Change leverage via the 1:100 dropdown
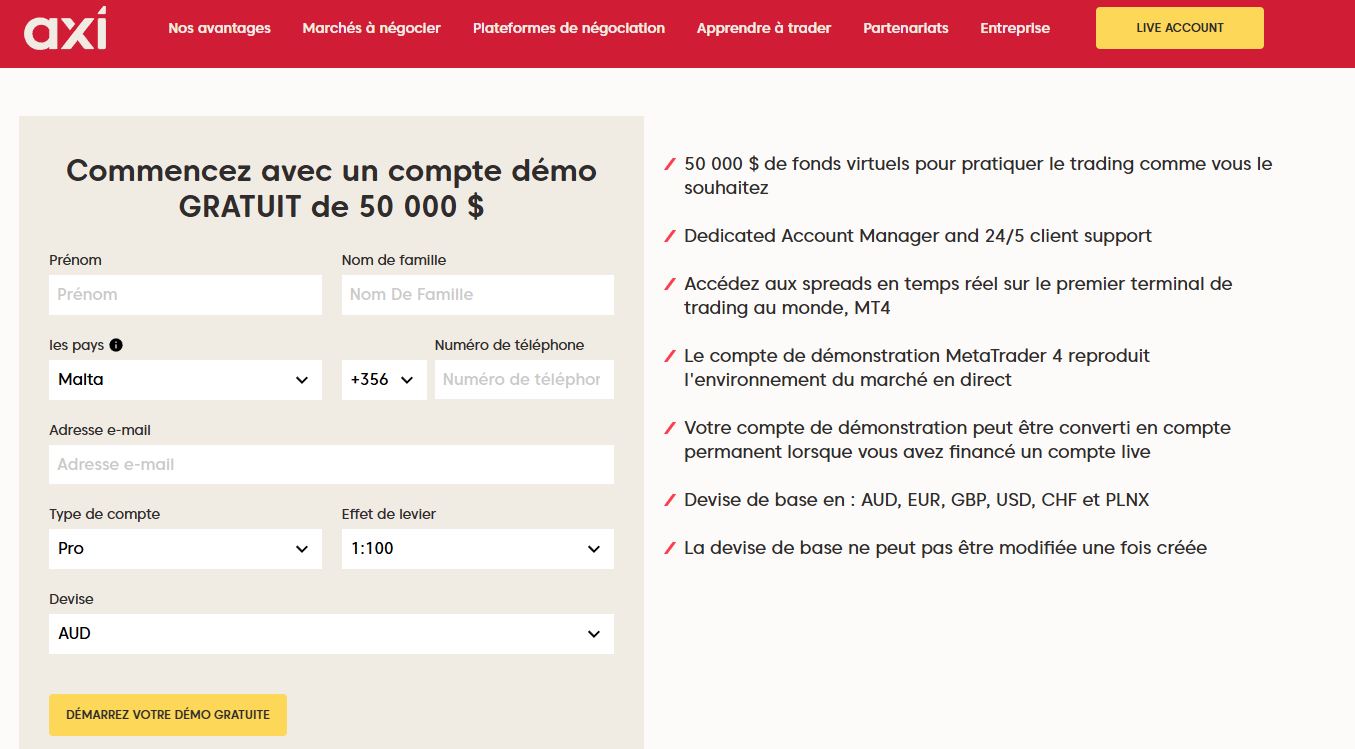The width and height of the screenshot is (1355, 749). 477,548
